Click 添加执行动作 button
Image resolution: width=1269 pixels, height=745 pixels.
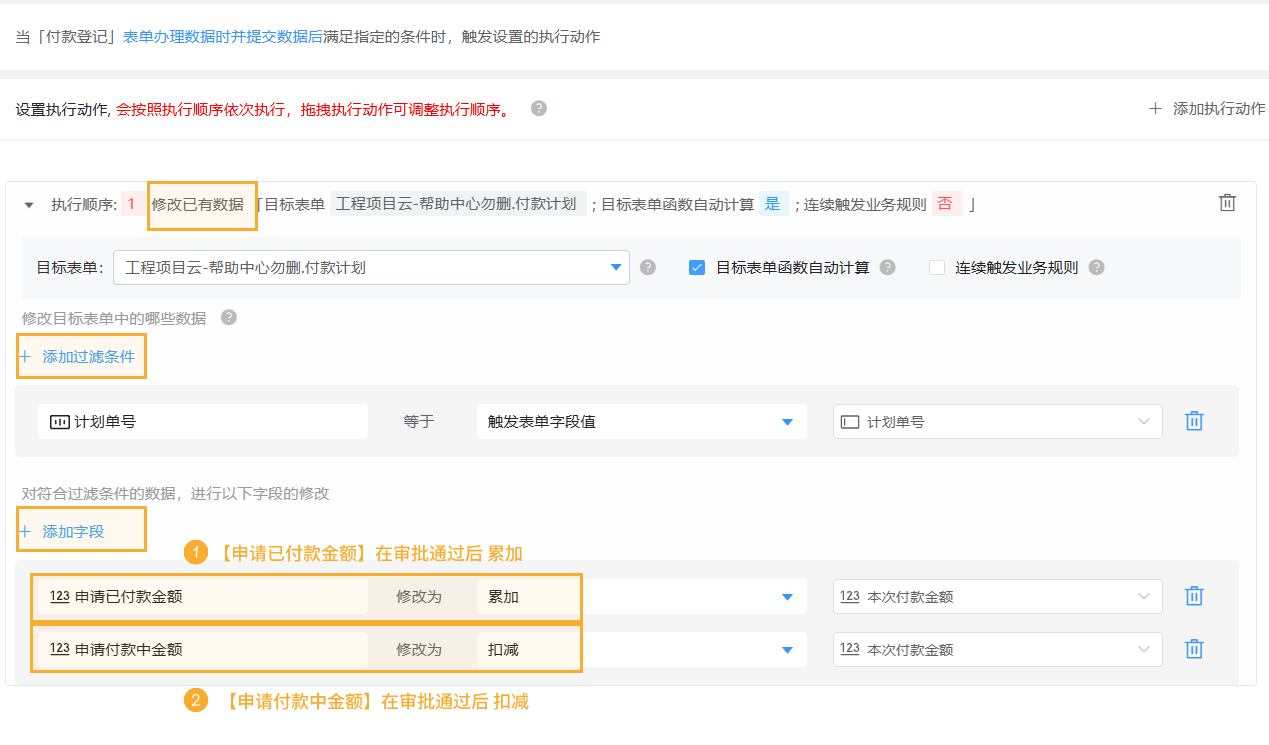1208,109
